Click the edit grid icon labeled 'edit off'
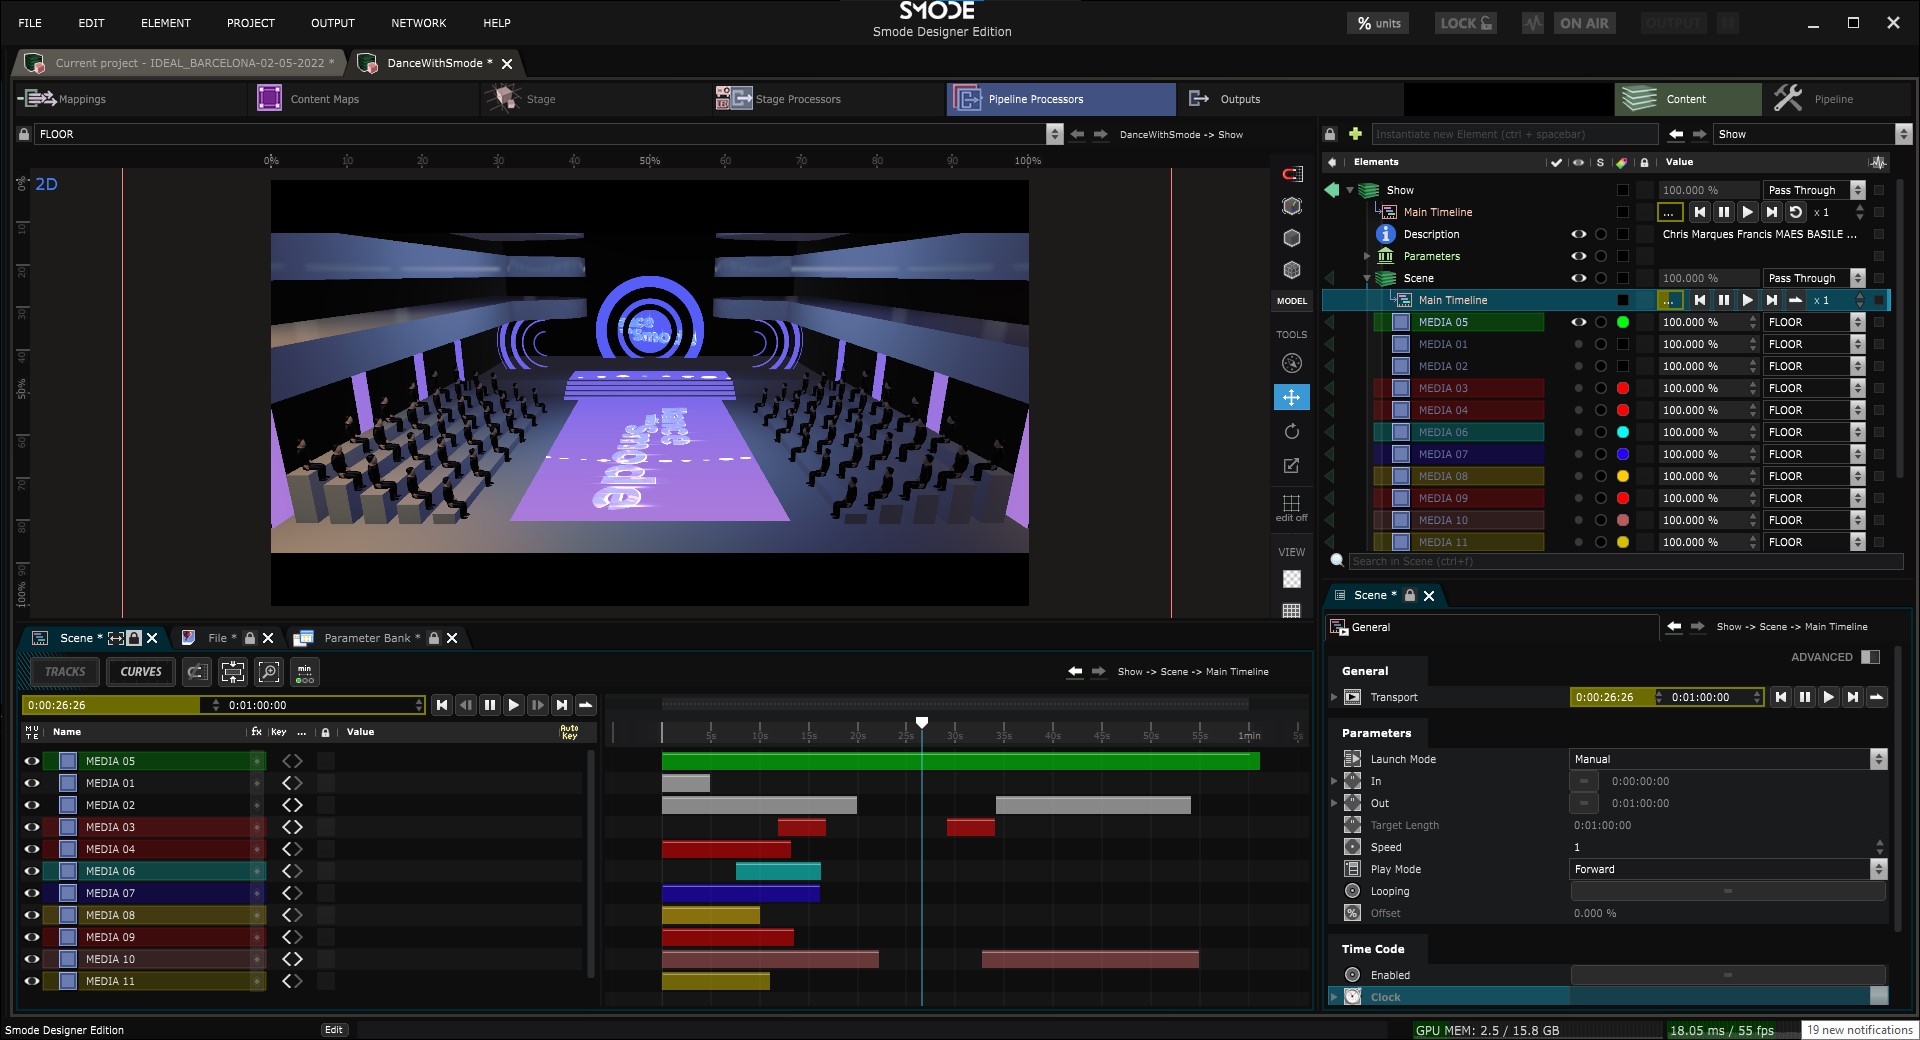 [x=1291, y=505]
